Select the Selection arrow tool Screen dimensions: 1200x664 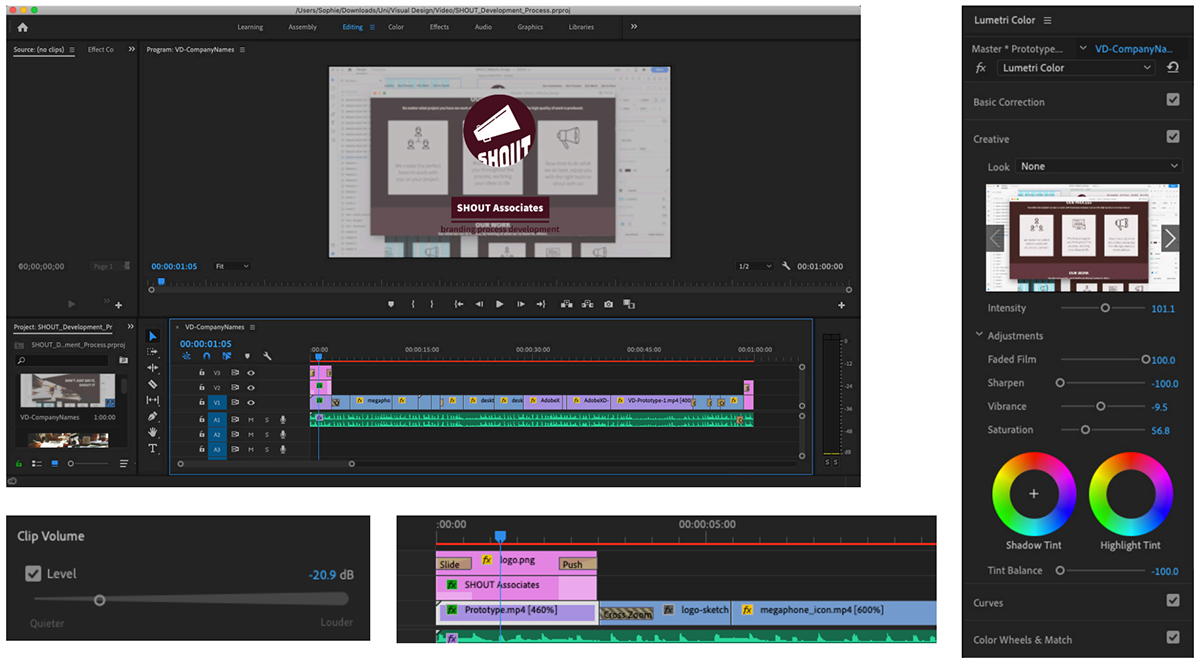(x=153, y=336)
